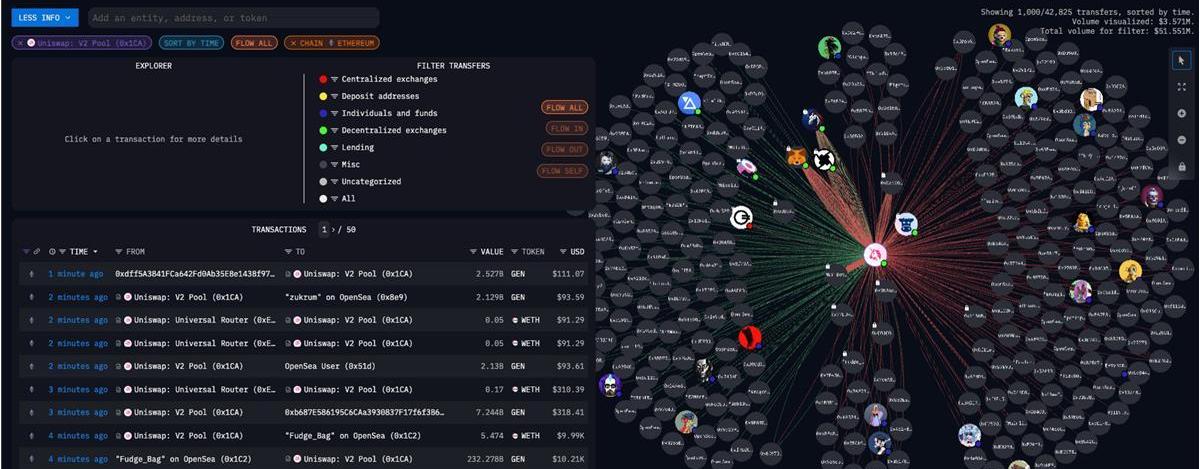Toggle the Lending filter

(x=346, y=147)
